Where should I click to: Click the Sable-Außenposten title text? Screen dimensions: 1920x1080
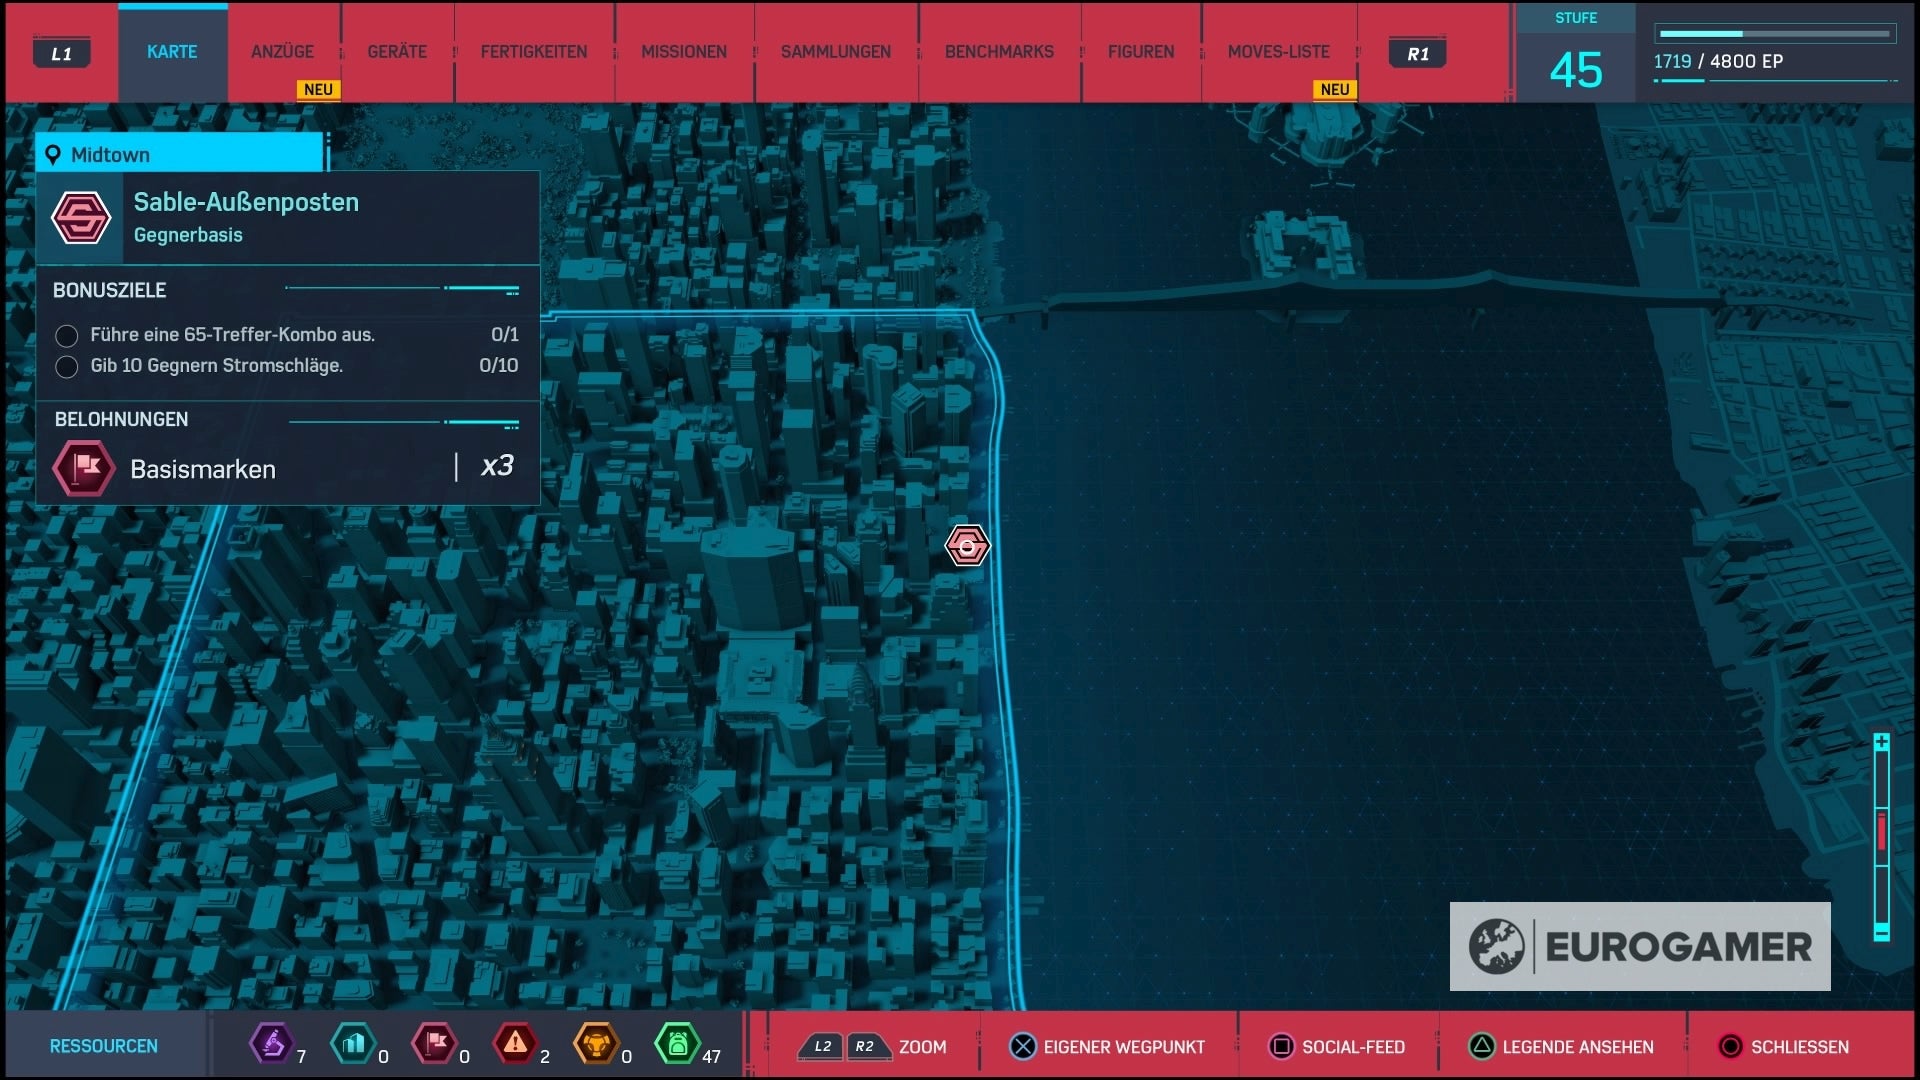click(246, 202)
